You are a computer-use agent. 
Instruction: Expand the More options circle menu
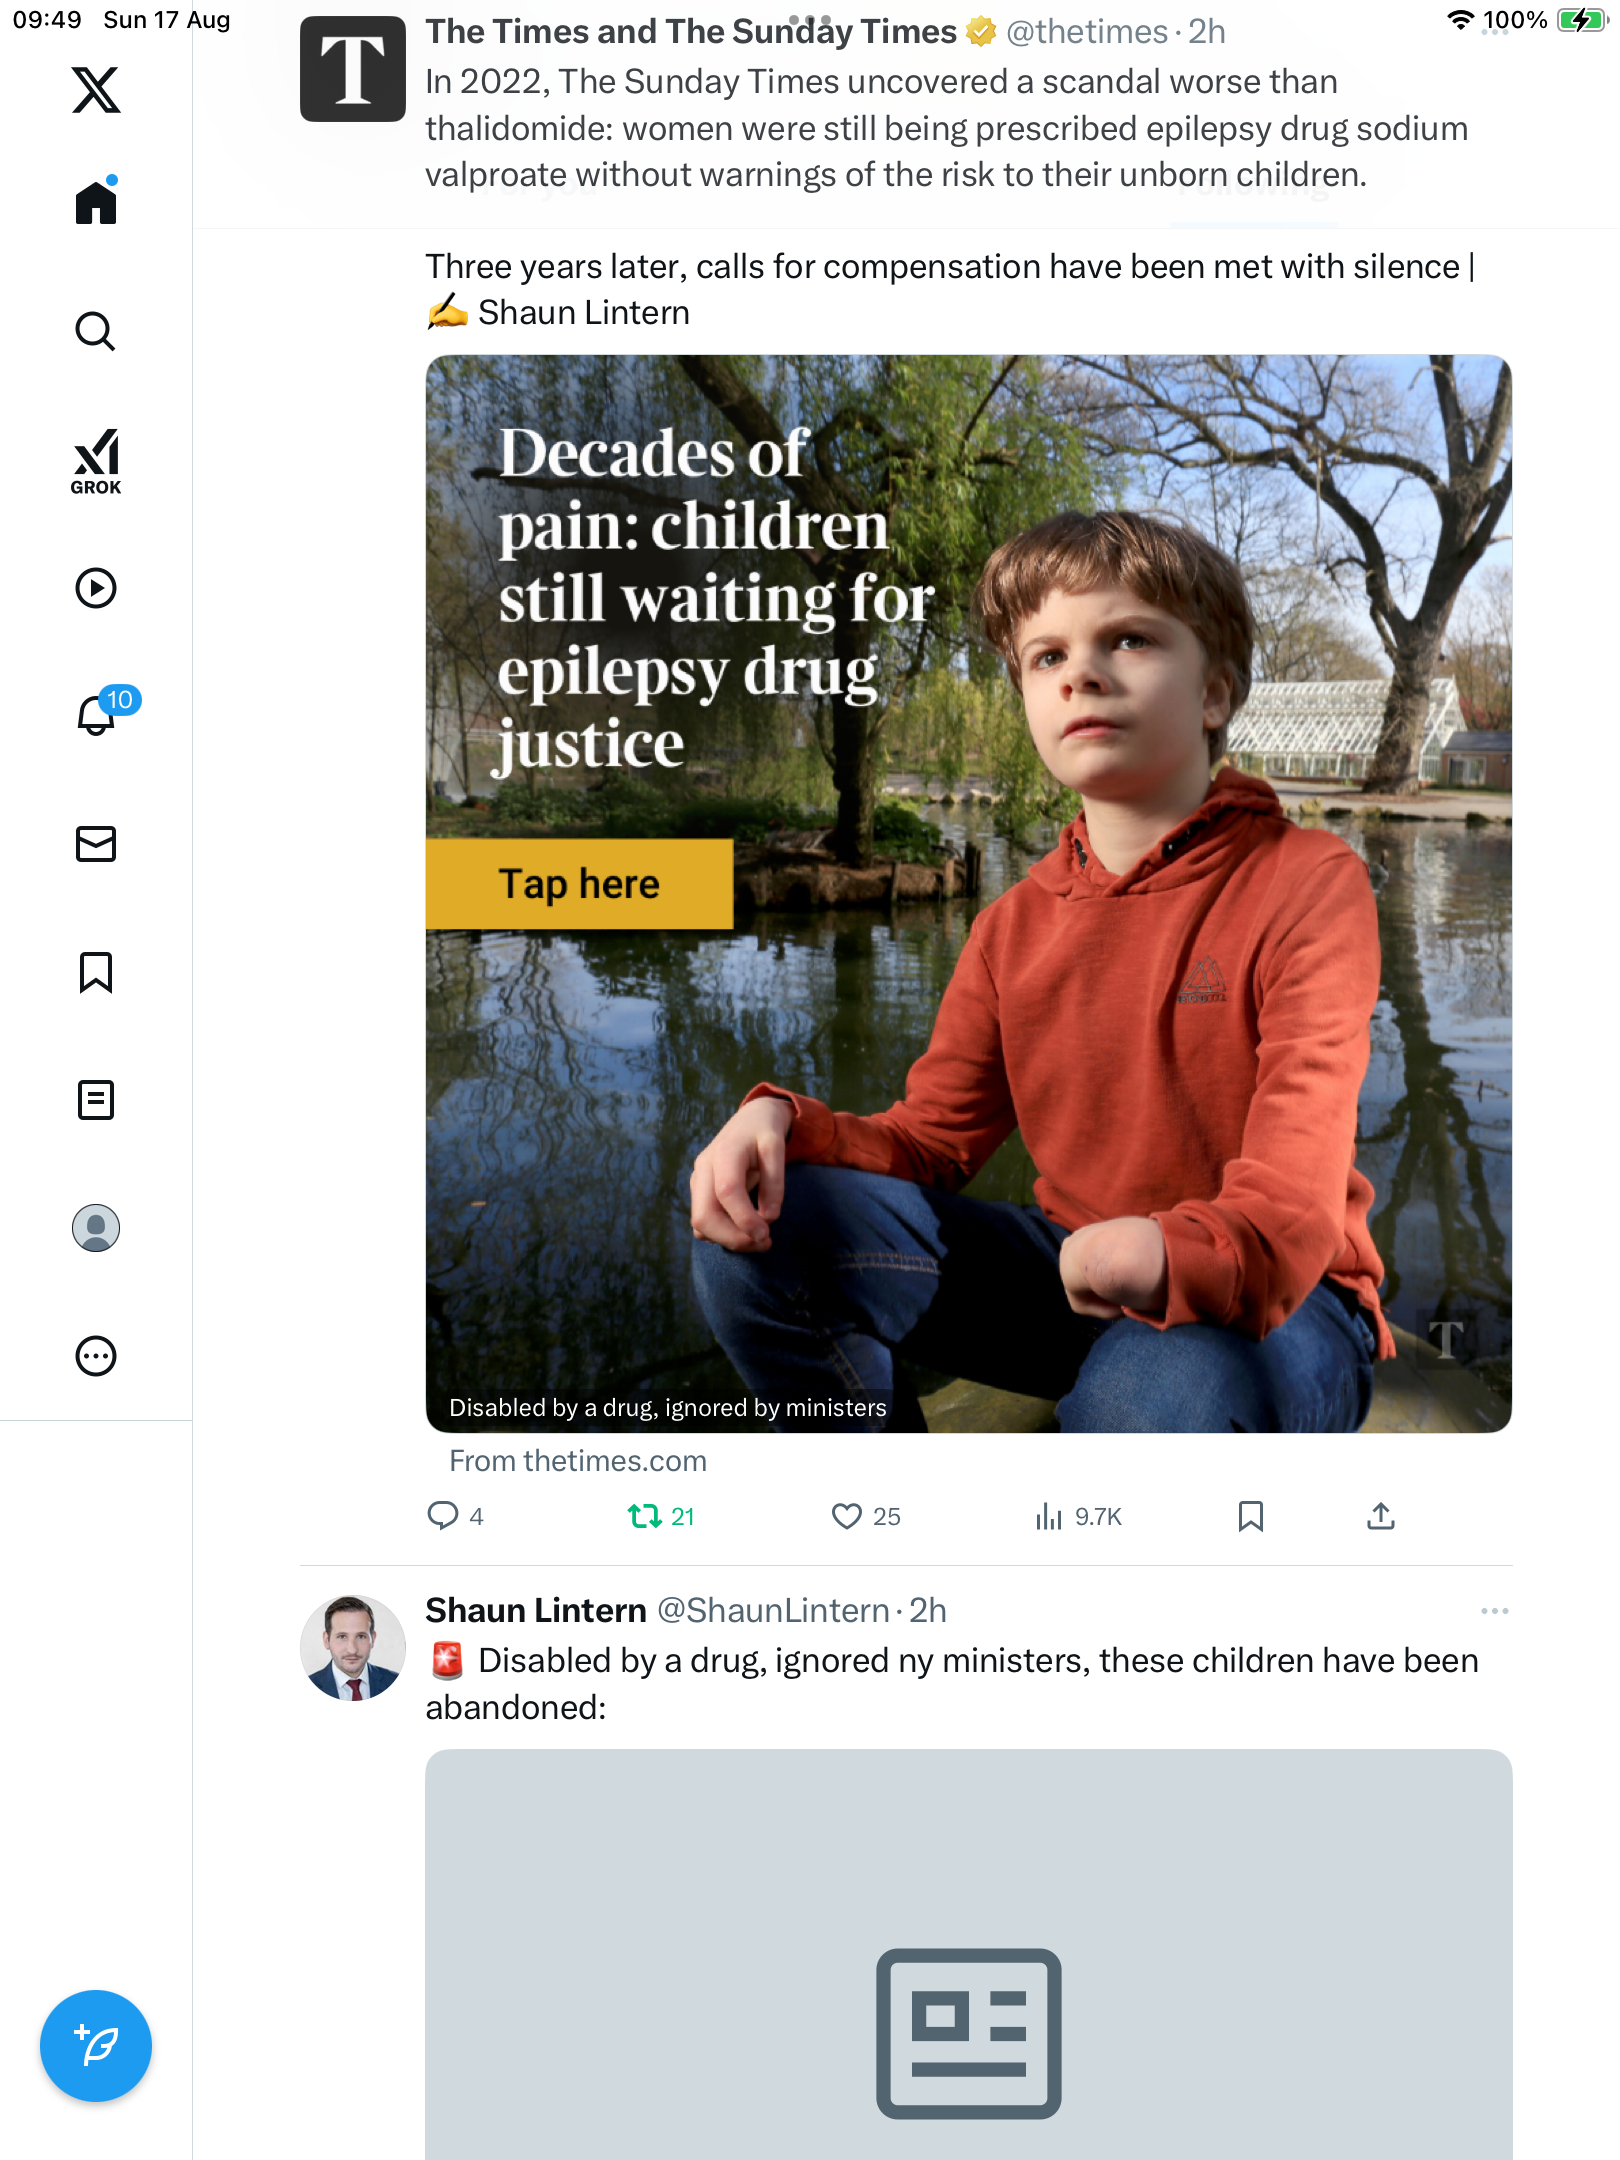pos(96,1356)
